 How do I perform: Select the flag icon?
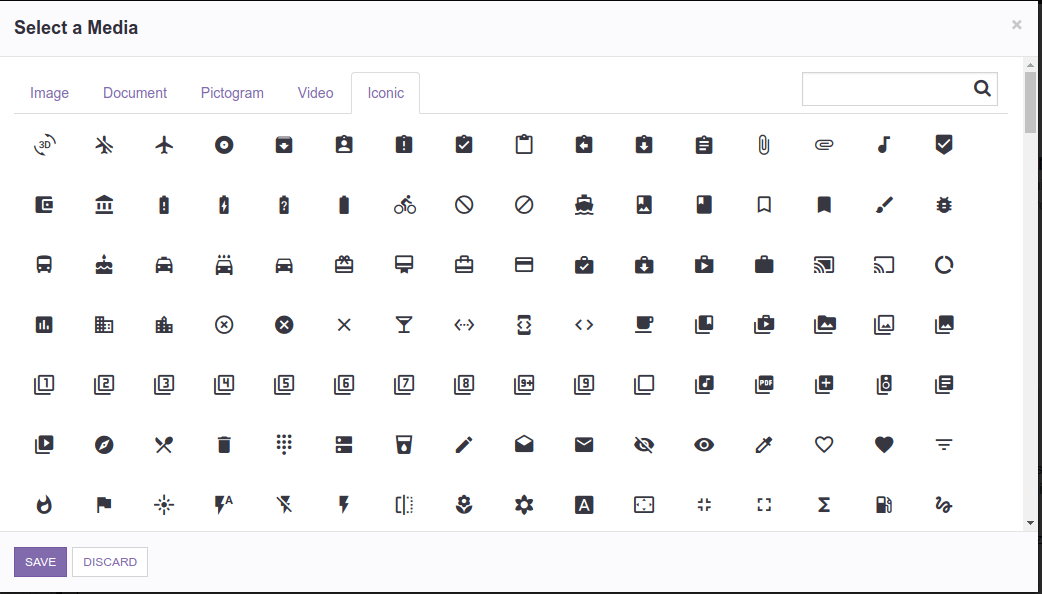click(x=104, y=505)
